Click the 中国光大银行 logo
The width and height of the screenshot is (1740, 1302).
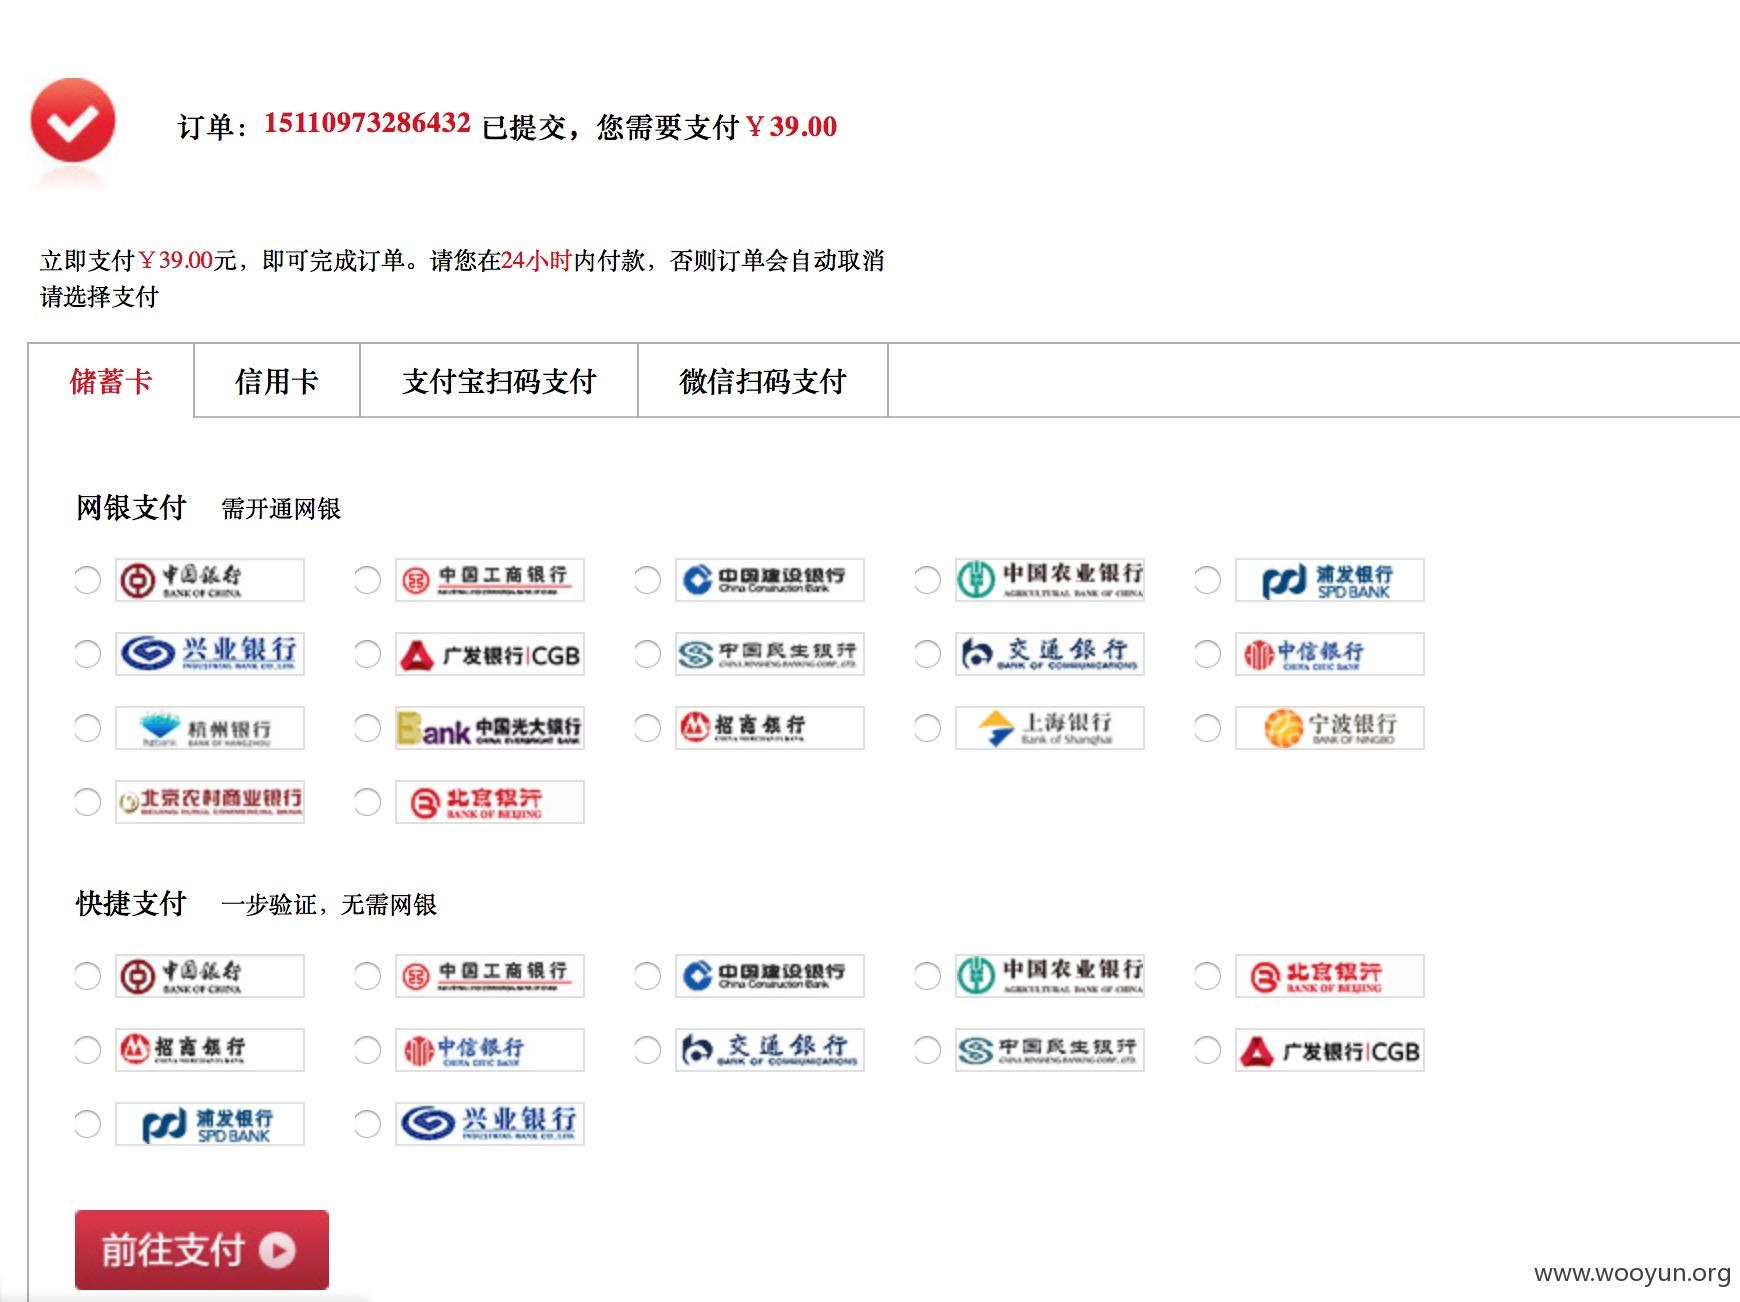(490, 728)
